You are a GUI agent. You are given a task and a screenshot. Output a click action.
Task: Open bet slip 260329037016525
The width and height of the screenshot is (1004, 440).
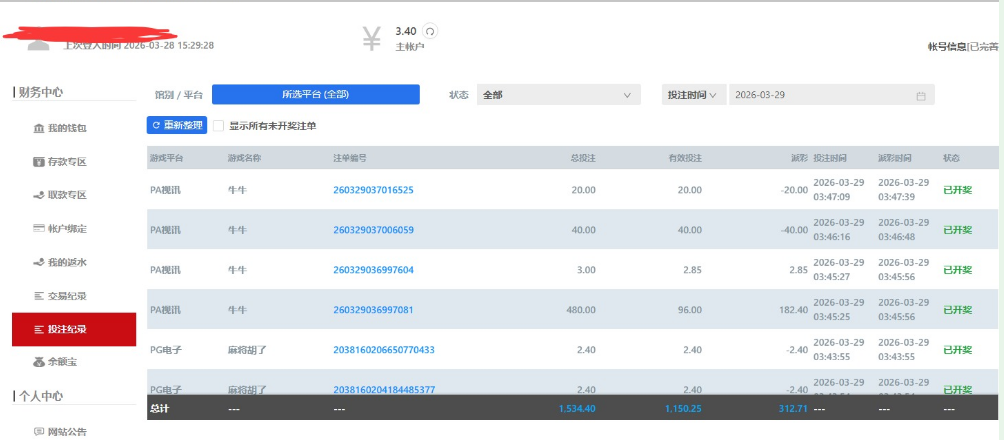(373, 190)
